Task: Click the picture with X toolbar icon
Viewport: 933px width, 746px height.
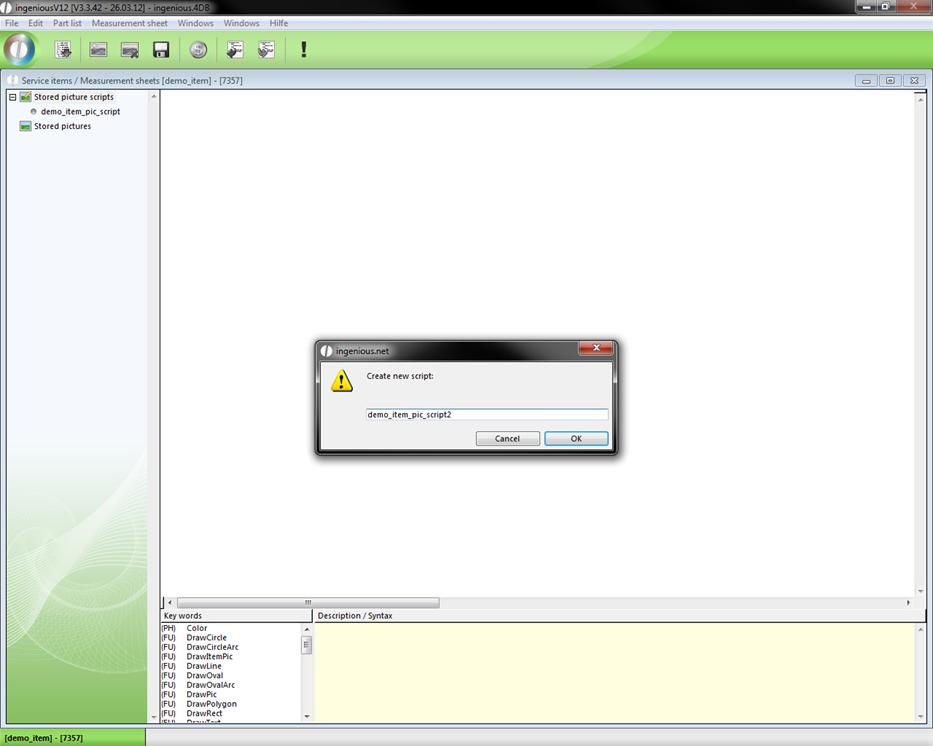Action: (130, 49)
